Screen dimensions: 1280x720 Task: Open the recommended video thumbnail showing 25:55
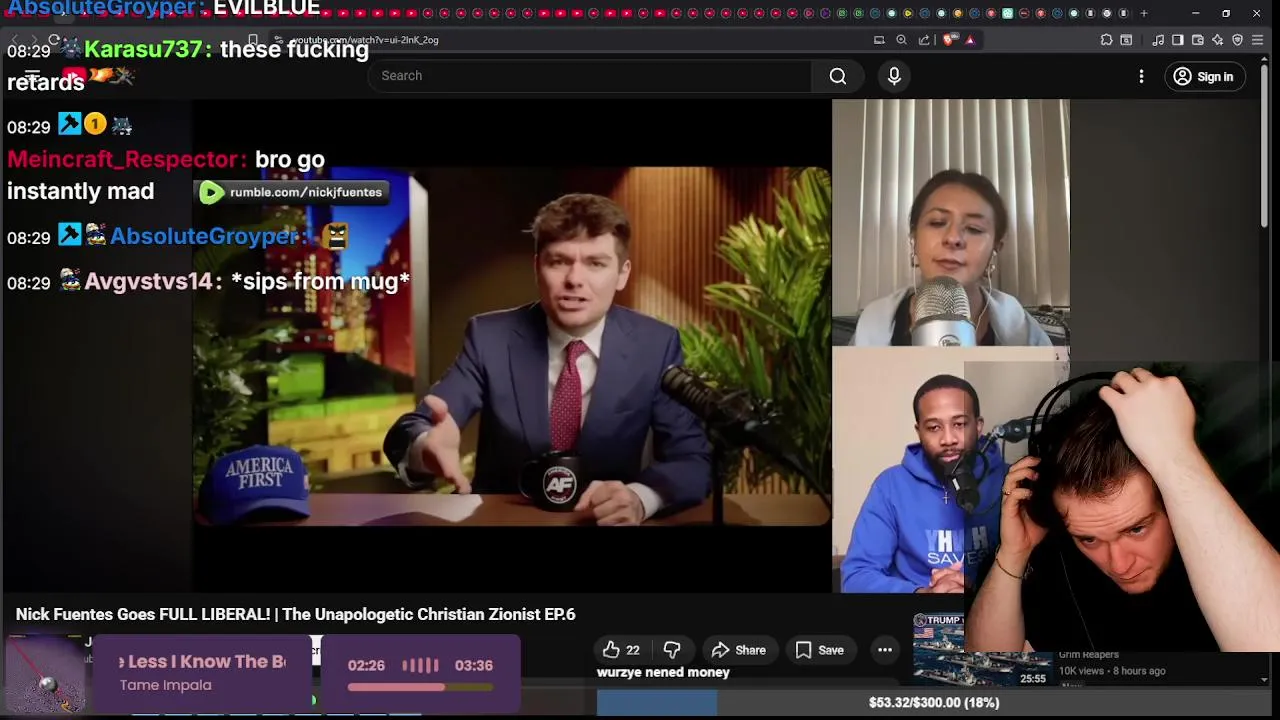(981, 651)
